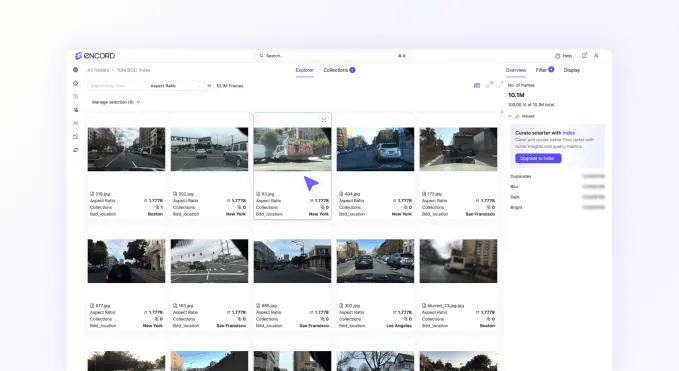The width and height of the screenshot is (679, 371).
Task: Open the Aspect Ratio sort dropdown
Action: (x=175, y=86)
